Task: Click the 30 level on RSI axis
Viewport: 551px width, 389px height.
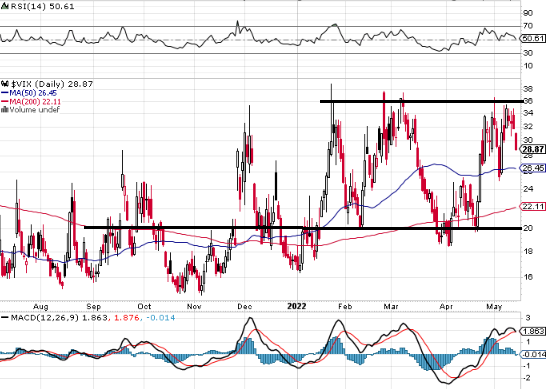Action: click(x=528, y=53)
